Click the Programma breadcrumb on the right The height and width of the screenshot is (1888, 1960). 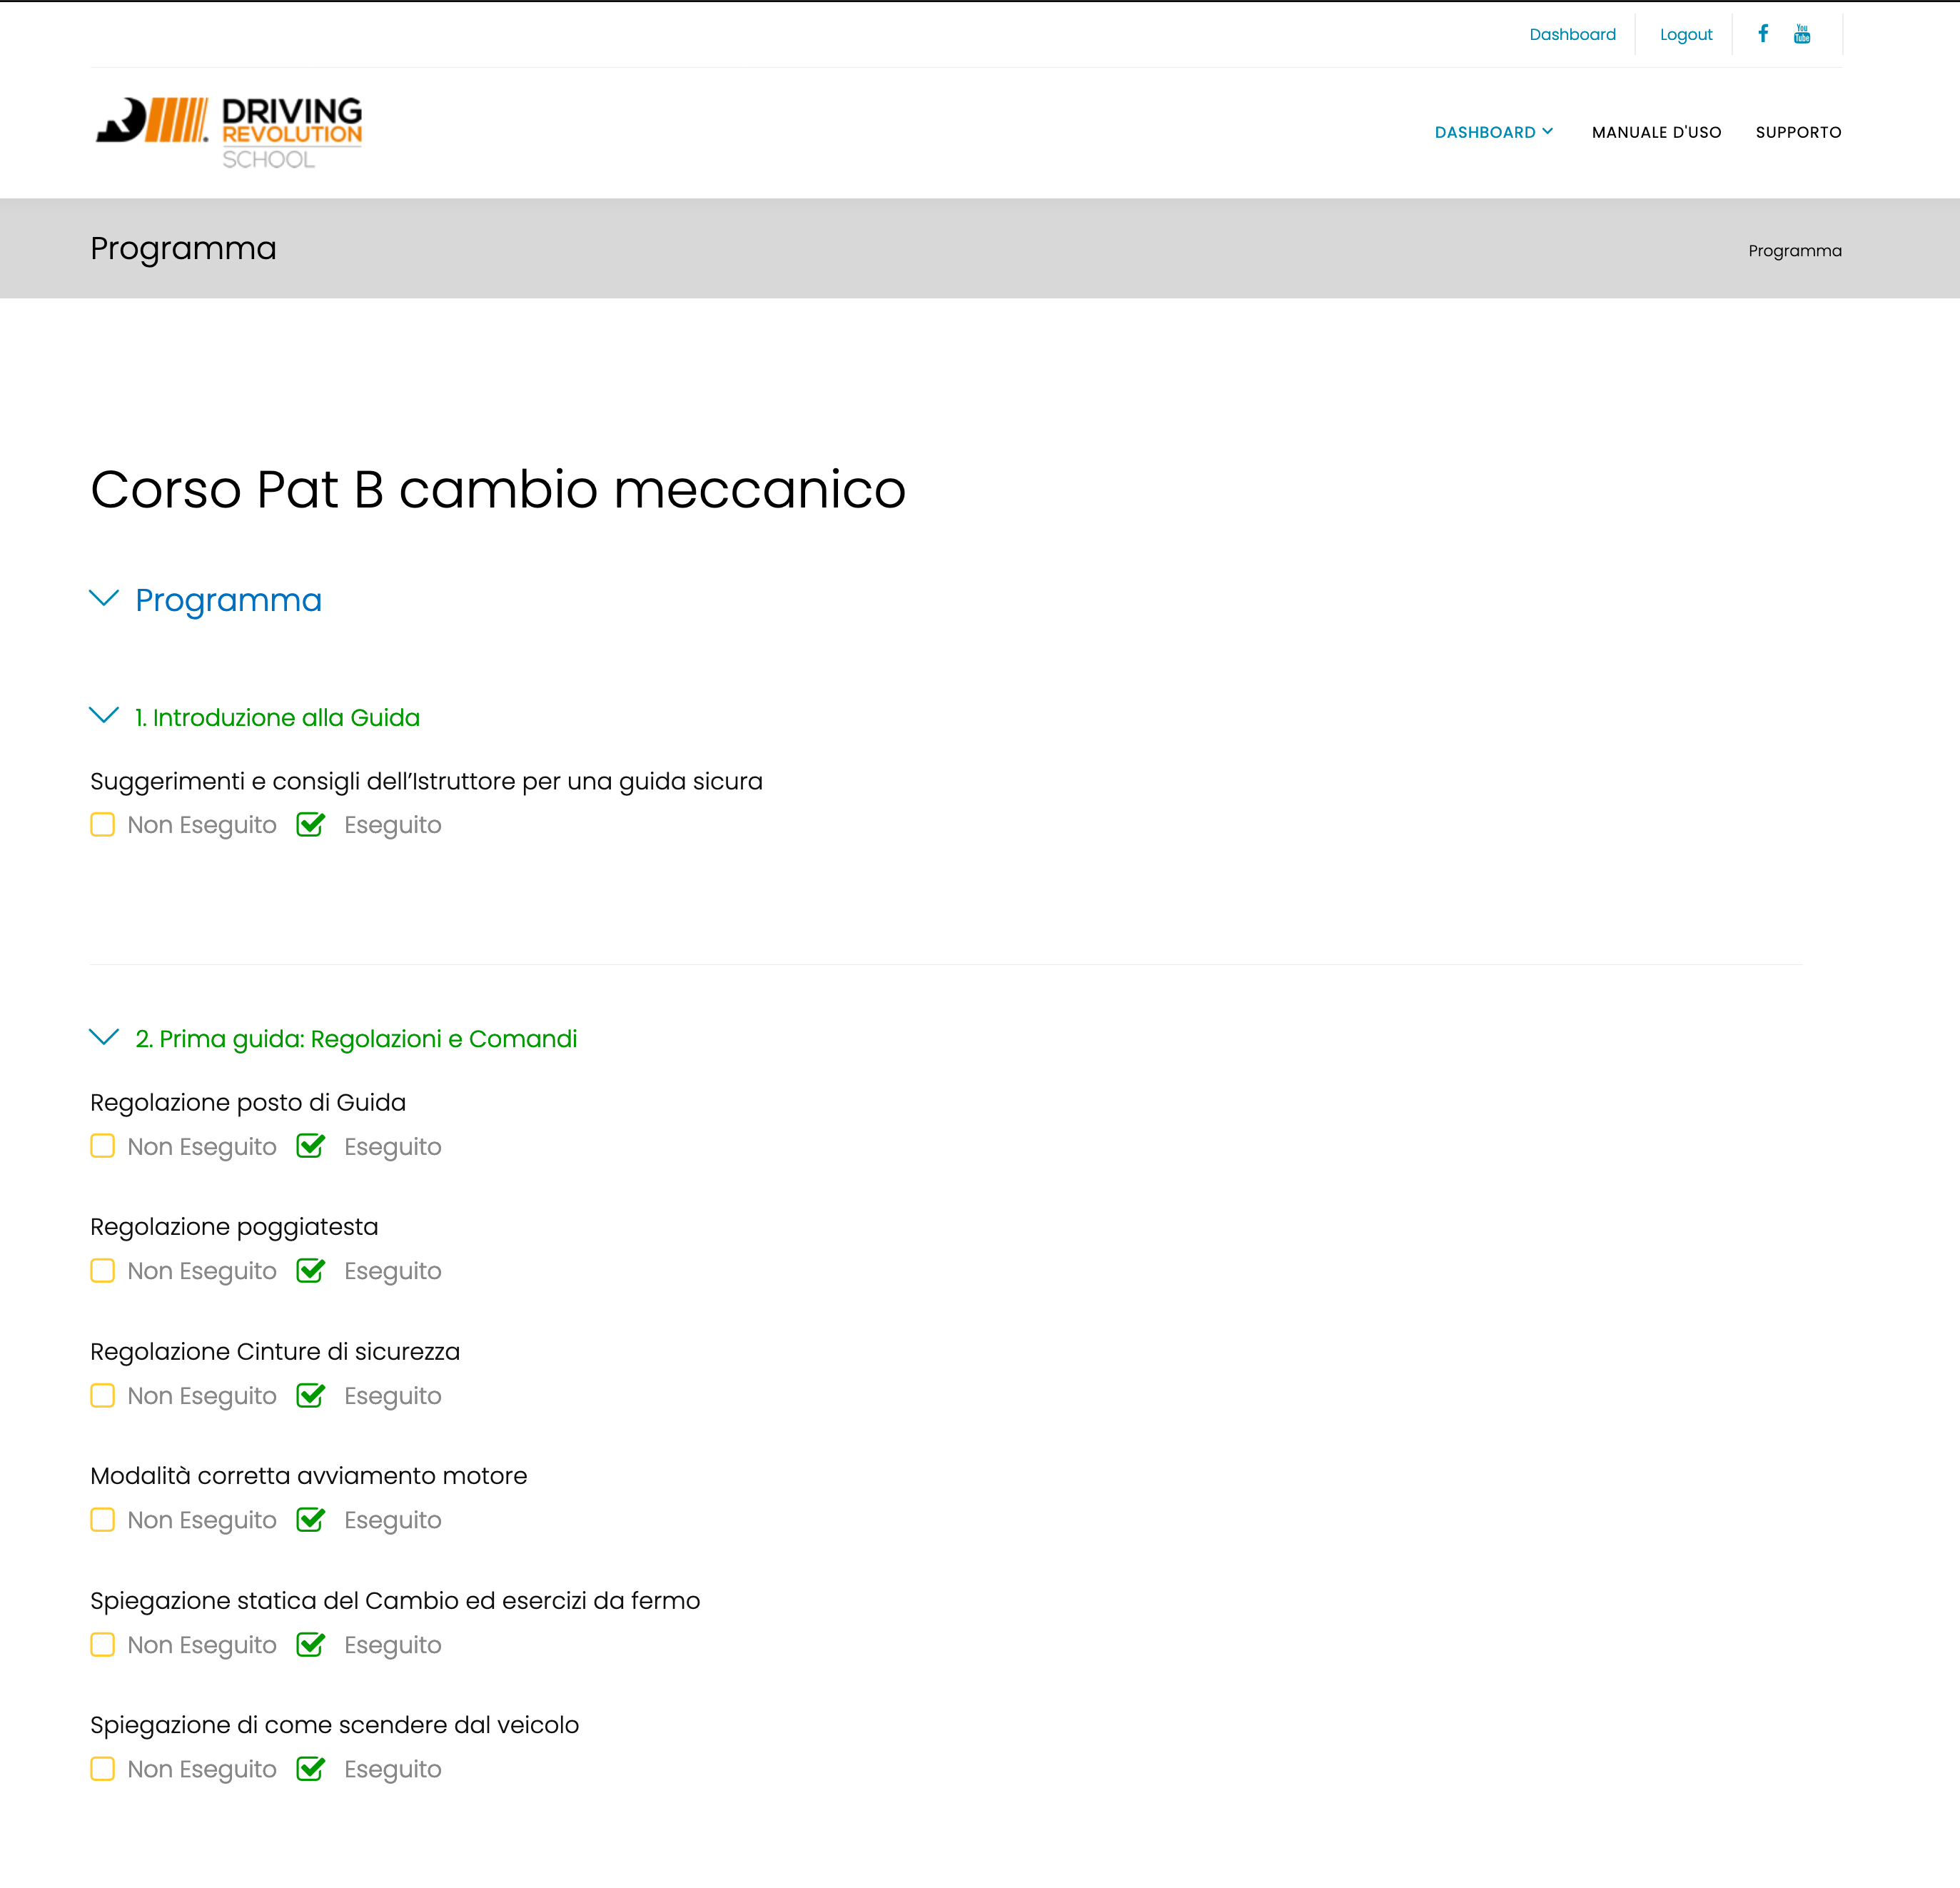coord(1794,251)
